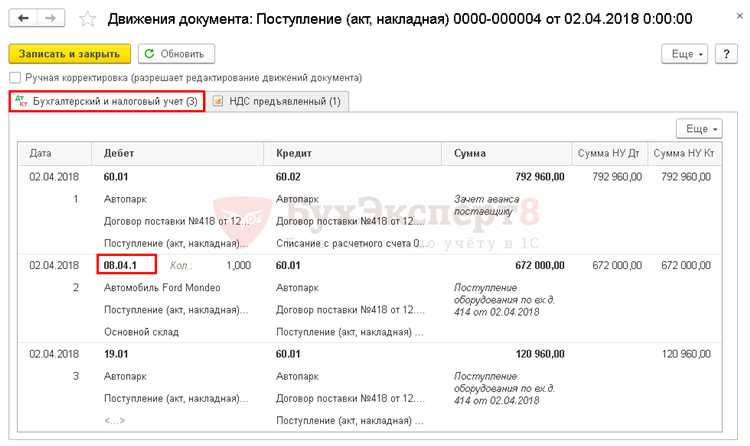This screenshot has width=750, height=446.
Task: Click the Записать и закрыть button
Action: click(x=69, y=54)
